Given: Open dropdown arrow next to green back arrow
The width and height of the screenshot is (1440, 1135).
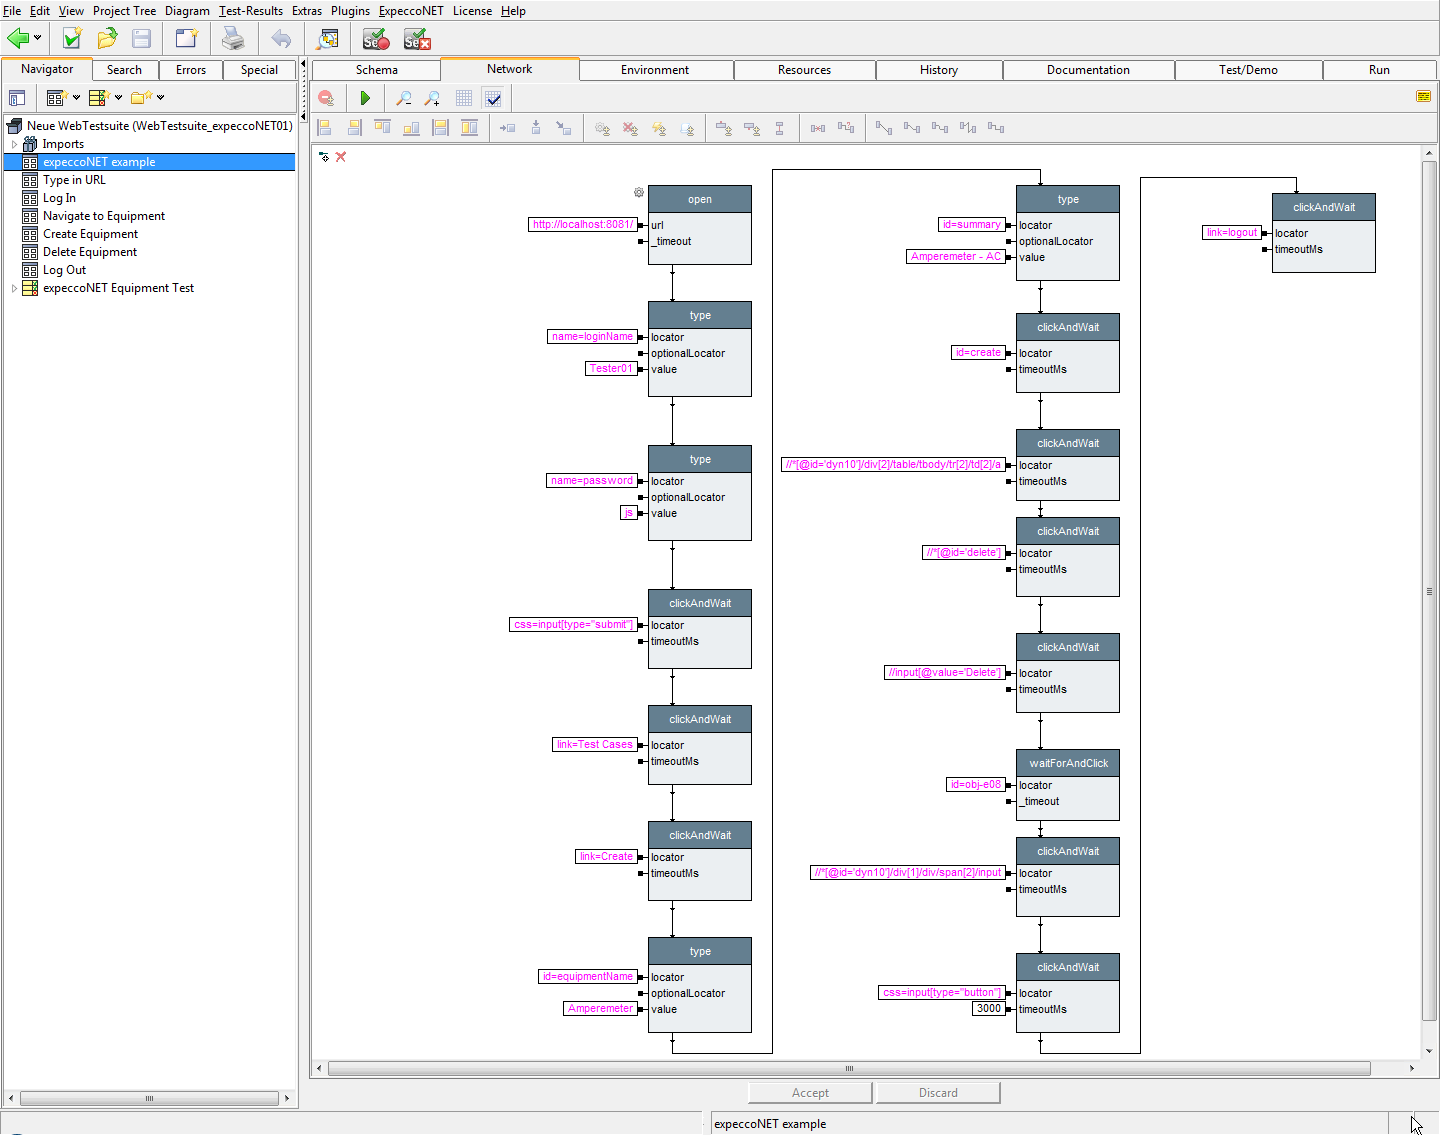Looking at the screenshot, I should tap(38, 39).
